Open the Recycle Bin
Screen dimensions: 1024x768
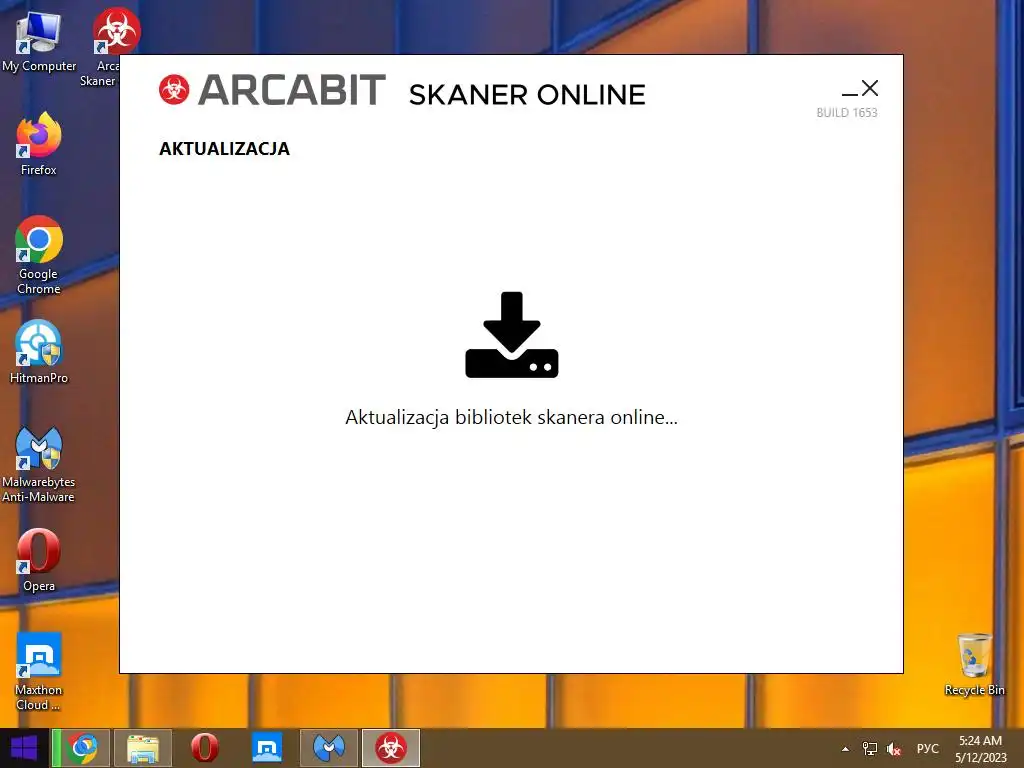pos(974,665)
